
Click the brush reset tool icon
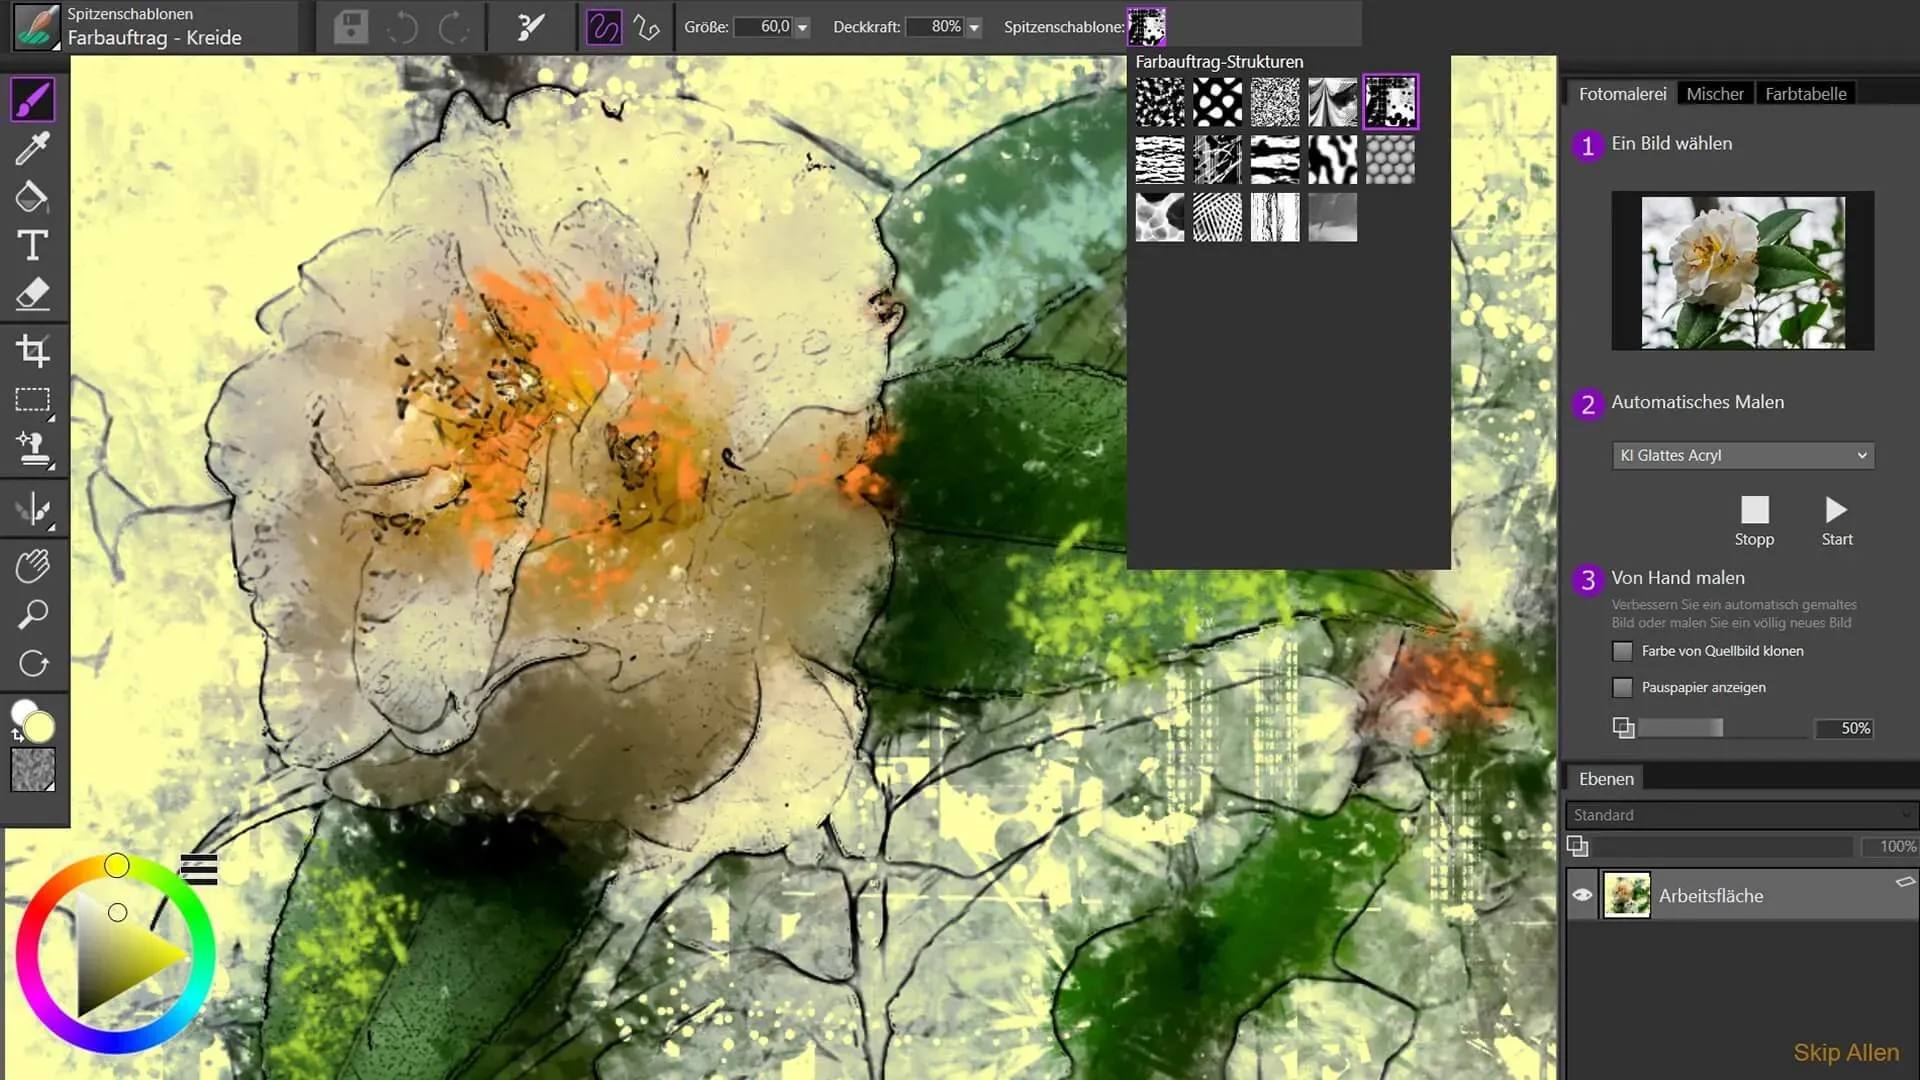tap(530, 27)
